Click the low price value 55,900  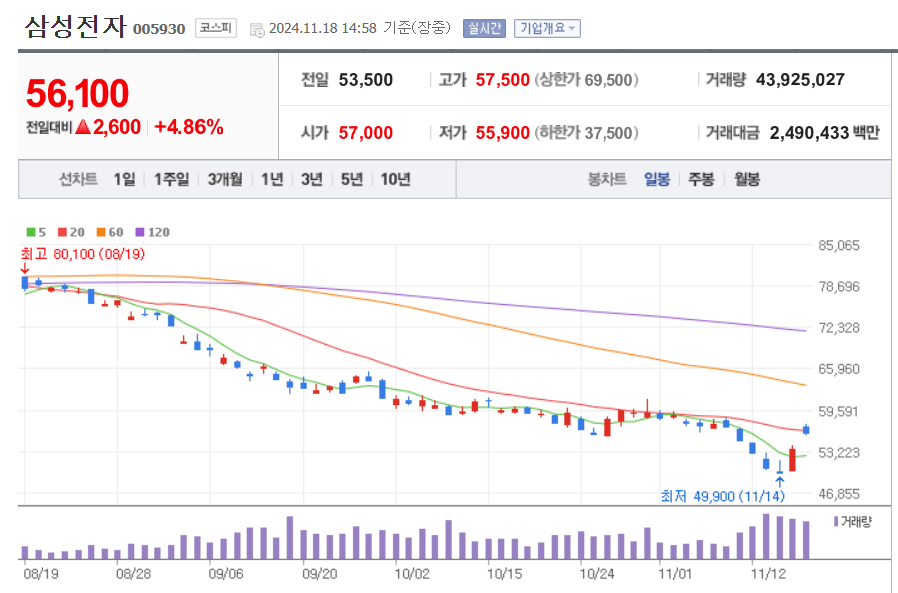pyautogui.click(x=502, y=133)
